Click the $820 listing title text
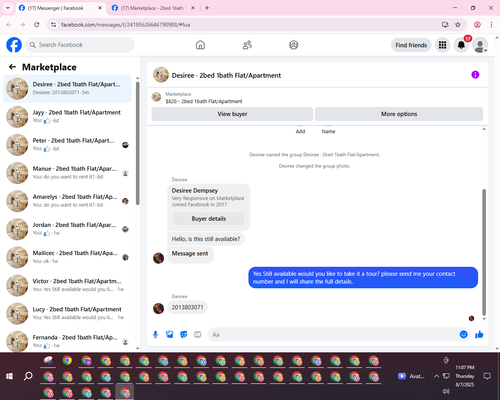 [204, 101]
